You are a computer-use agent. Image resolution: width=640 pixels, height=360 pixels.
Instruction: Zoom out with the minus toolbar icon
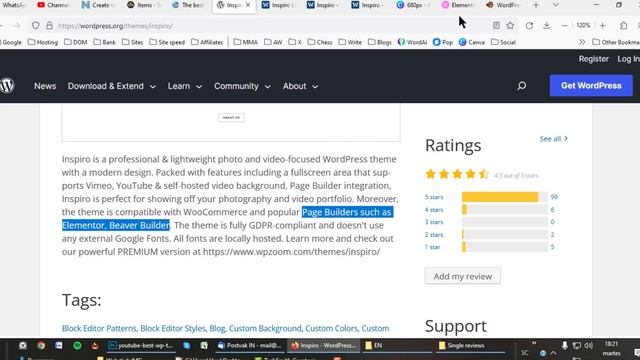[x=564, y=25]
